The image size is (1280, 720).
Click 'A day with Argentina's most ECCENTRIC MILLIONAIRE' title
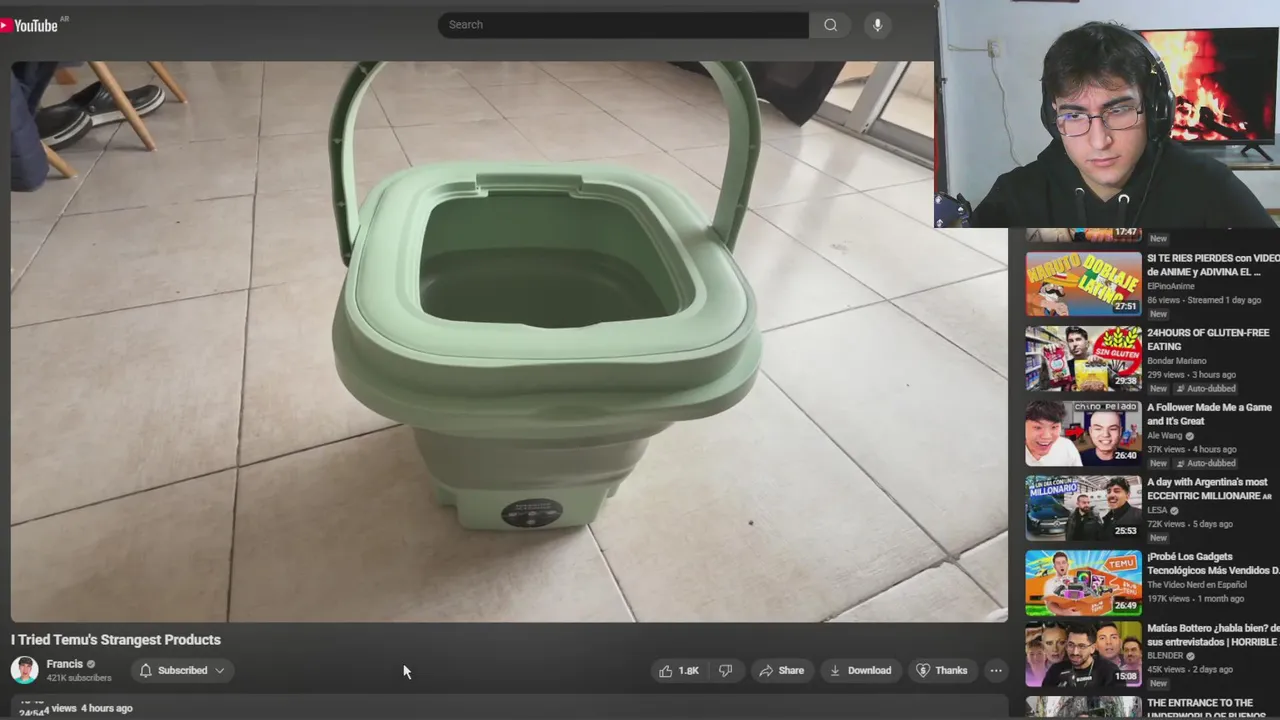pos(1210,489)
